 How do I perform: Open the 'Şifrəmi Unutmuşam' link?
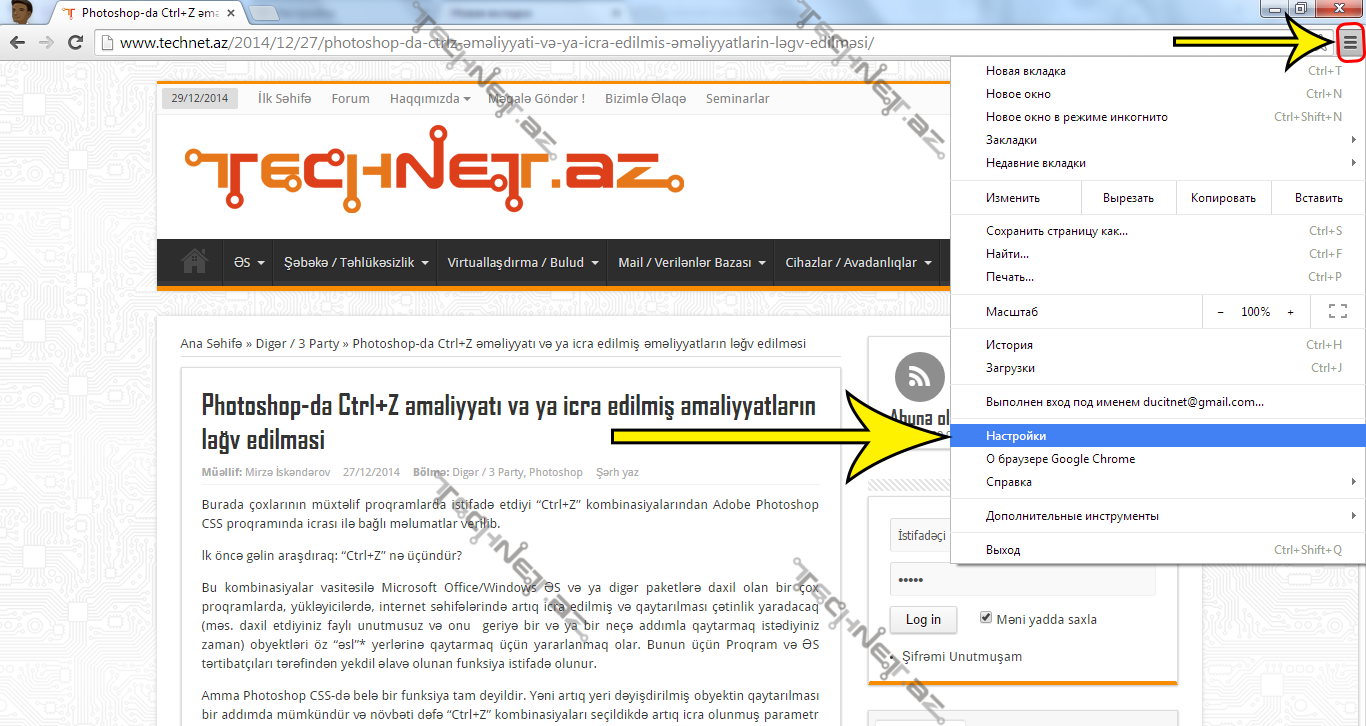pyautogui.click(x=961, y=657)
